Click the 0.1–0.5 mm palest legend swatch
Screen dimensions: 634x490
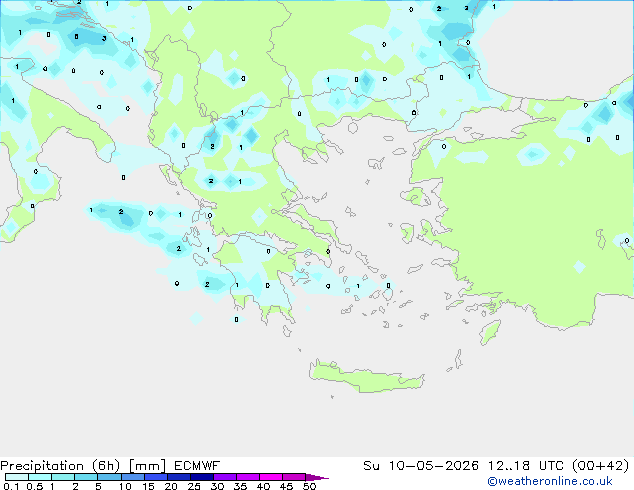pos(17,477)
